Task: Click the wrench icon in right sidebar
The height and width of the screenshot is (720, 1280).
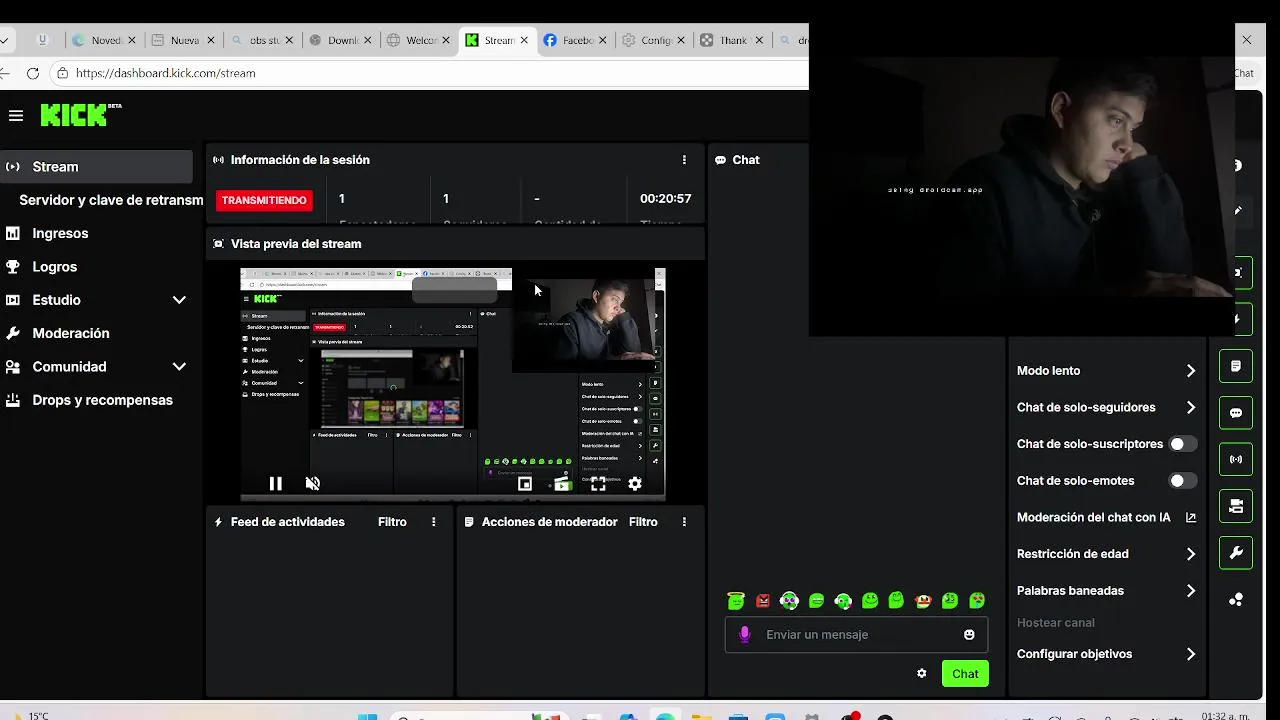Action: pyautogui.click(x=1236, y=553)
